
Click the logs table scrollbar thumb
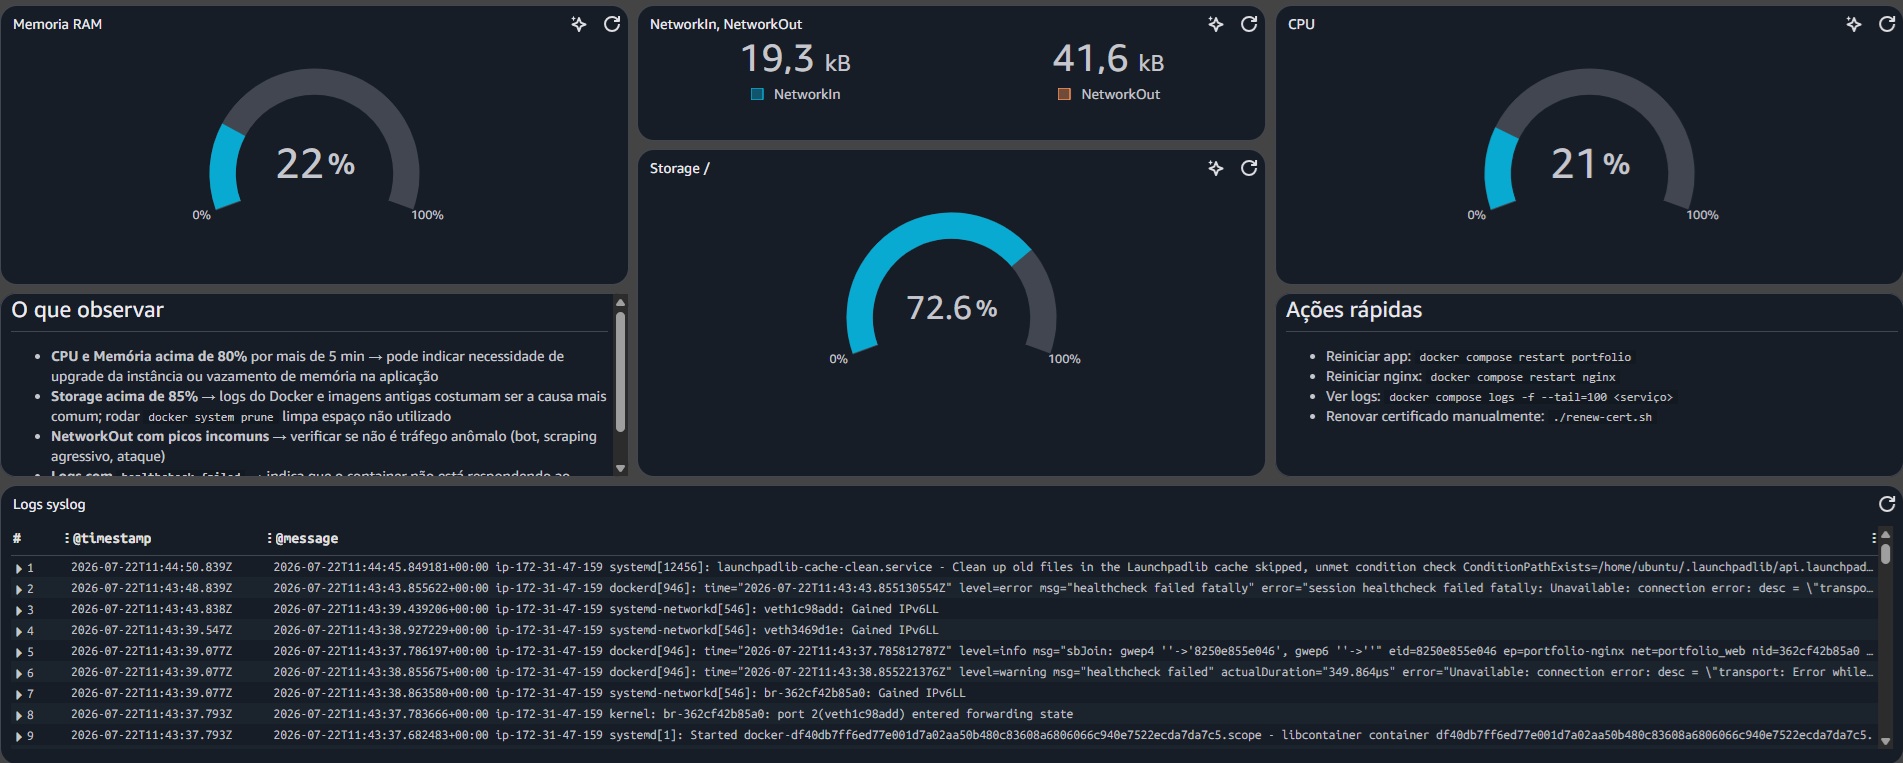coord(1885,553)
